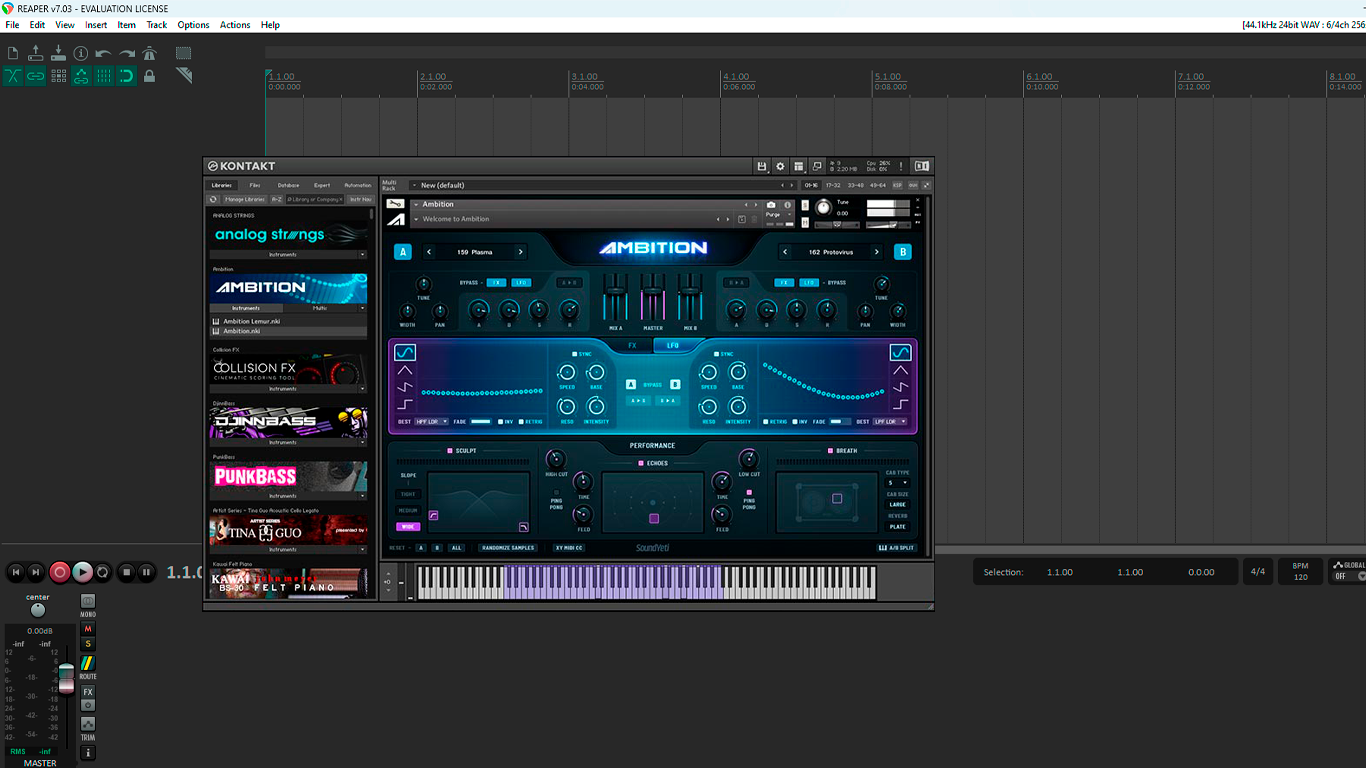Select square LFO waveform on layer B
This screenshot has height=768, width=1366.
[900, 404]
